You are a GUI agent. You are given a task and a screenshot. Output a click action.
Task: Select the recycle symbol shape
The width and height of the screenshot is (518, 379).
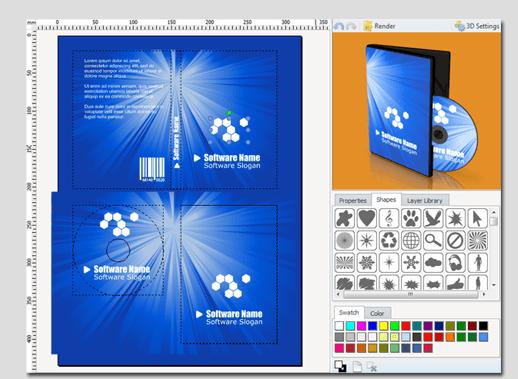[389, 240]
